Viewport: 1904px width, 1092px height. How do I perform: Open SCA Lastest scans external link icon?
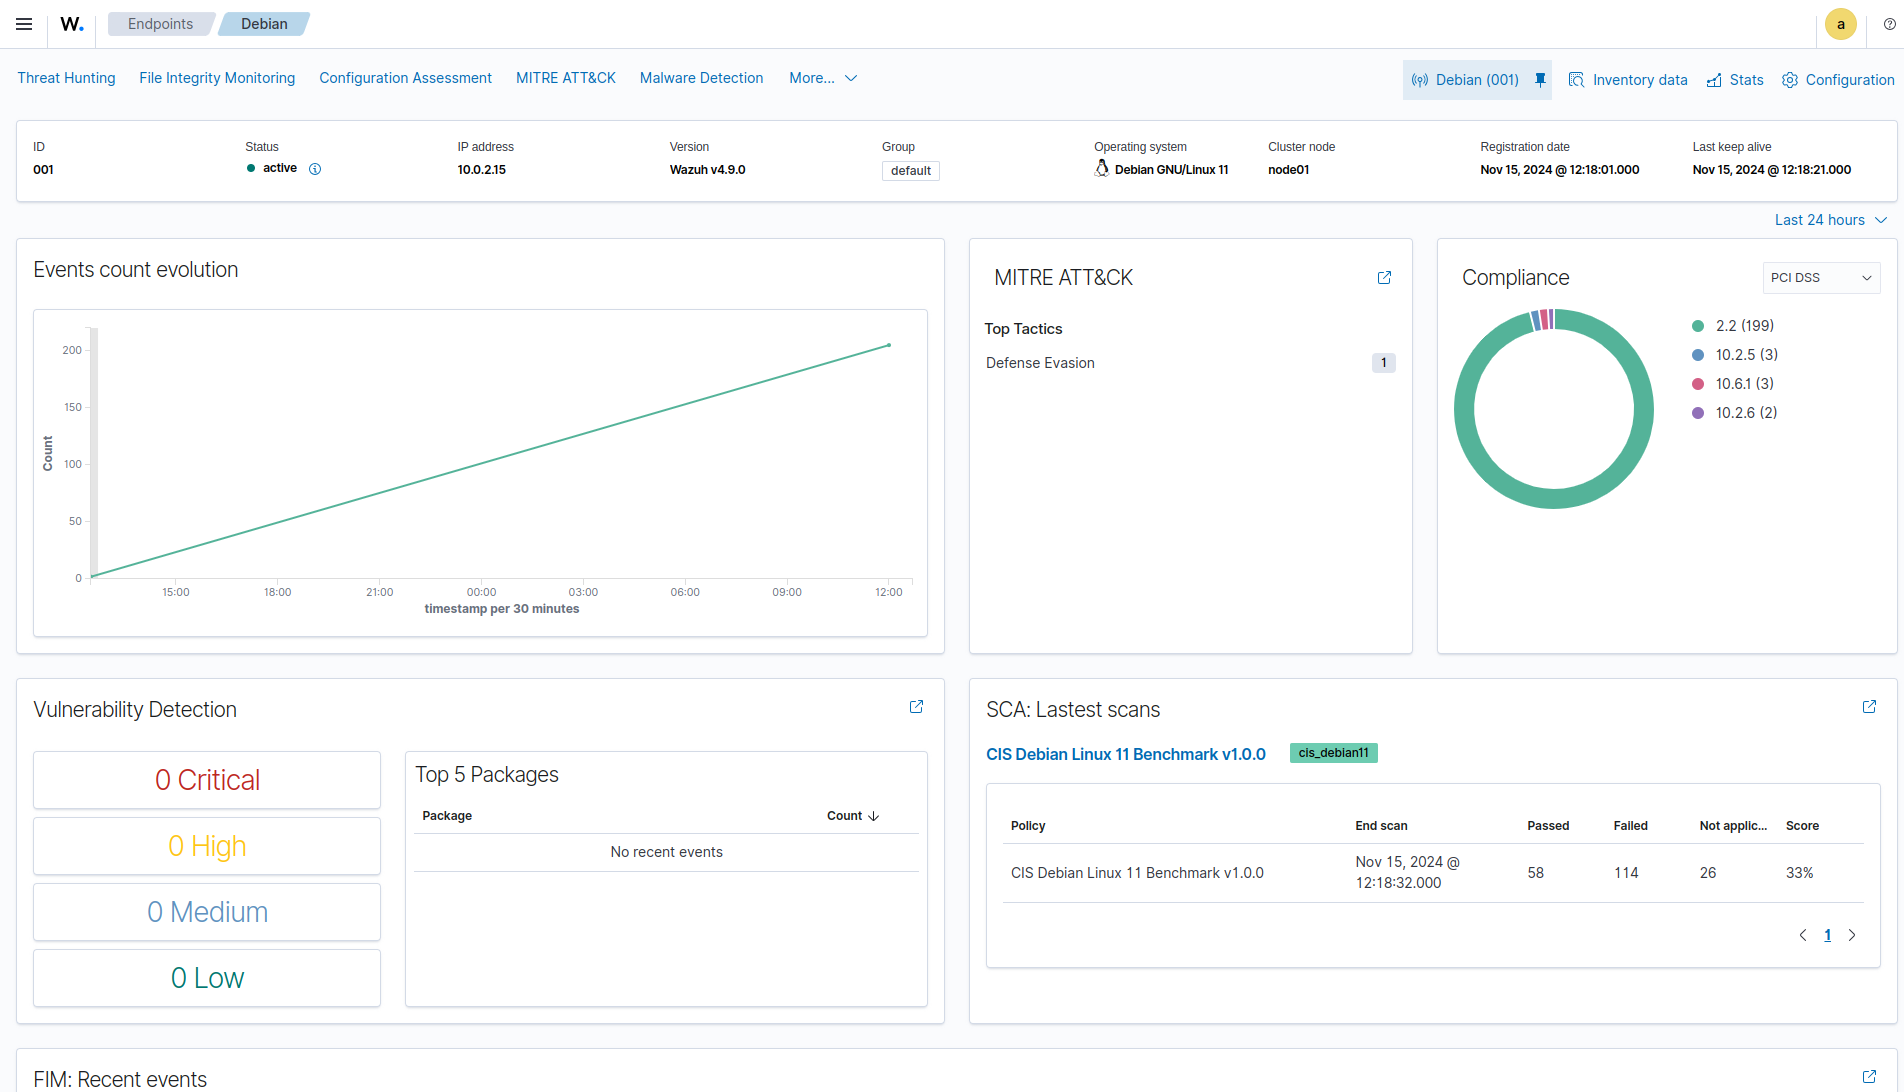click(1869, 707)
